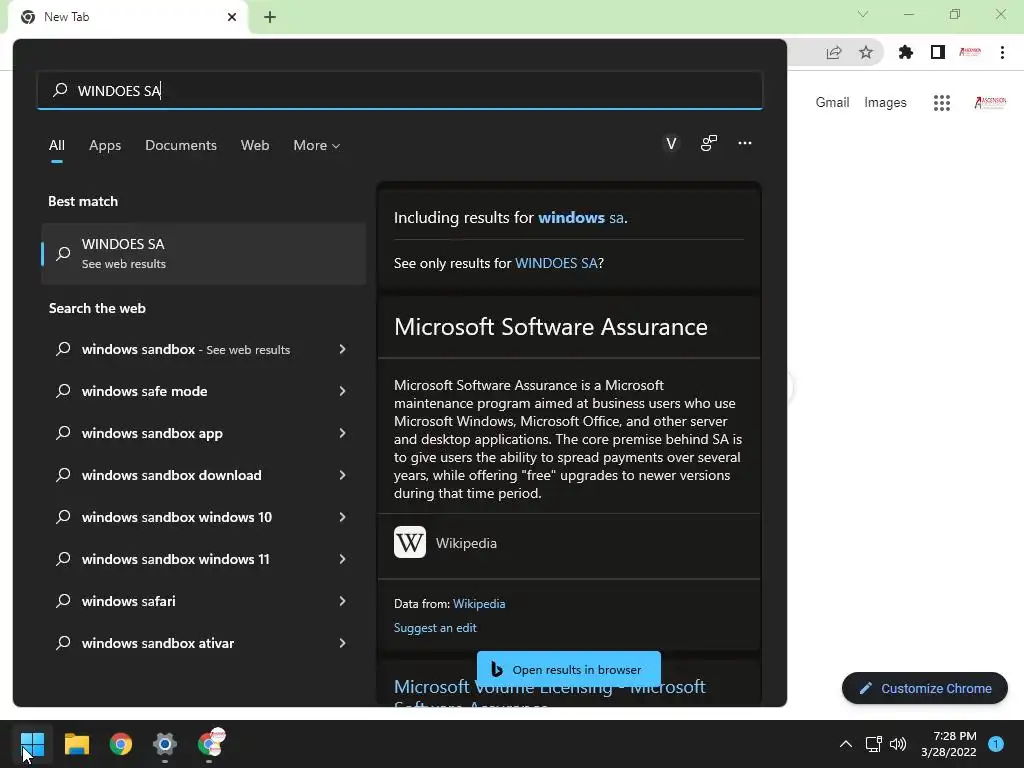Launch Google Chrome from taskbar
Image resolution: width=1024 pixels, height=768 pixels.
pyautogui.click(x=121, y=744)
